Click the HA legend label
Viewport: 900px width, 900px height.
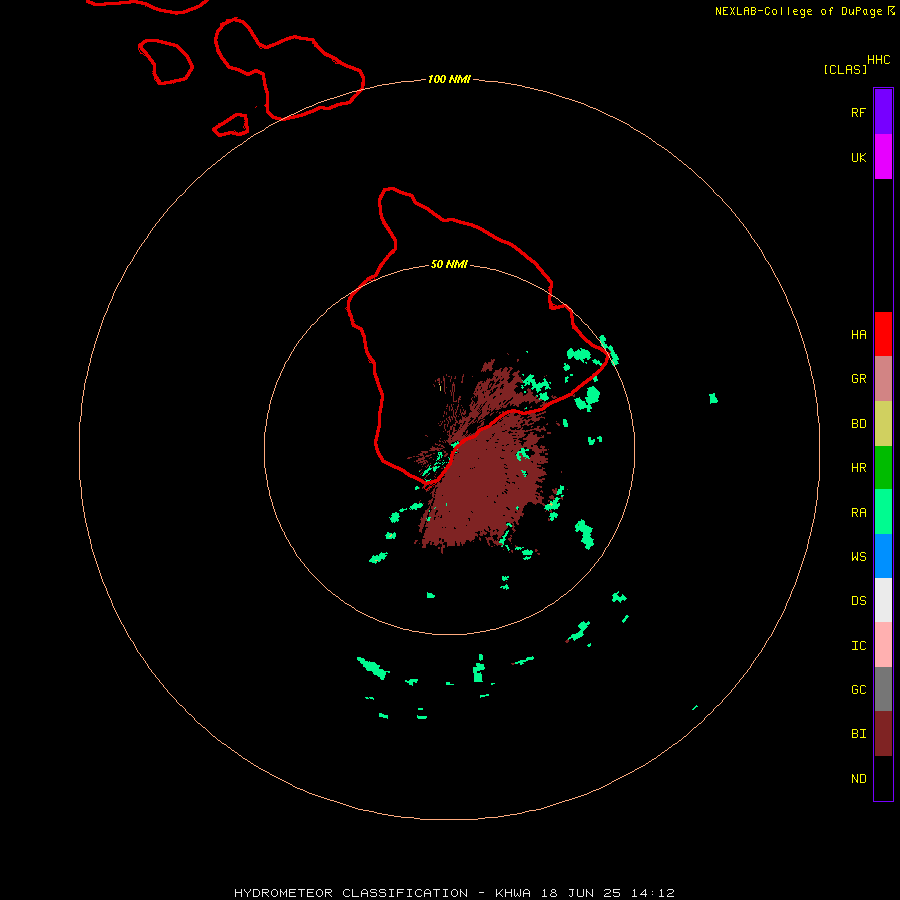click(858, 335)
